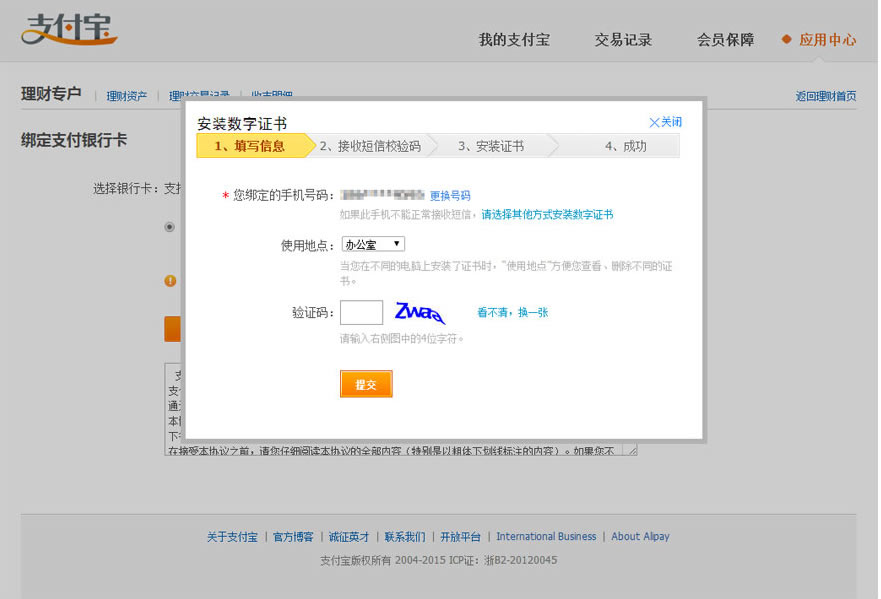The image size is (881, 599).
Task: Click the blurred bound phone number
Action: [x=382, y=195]
